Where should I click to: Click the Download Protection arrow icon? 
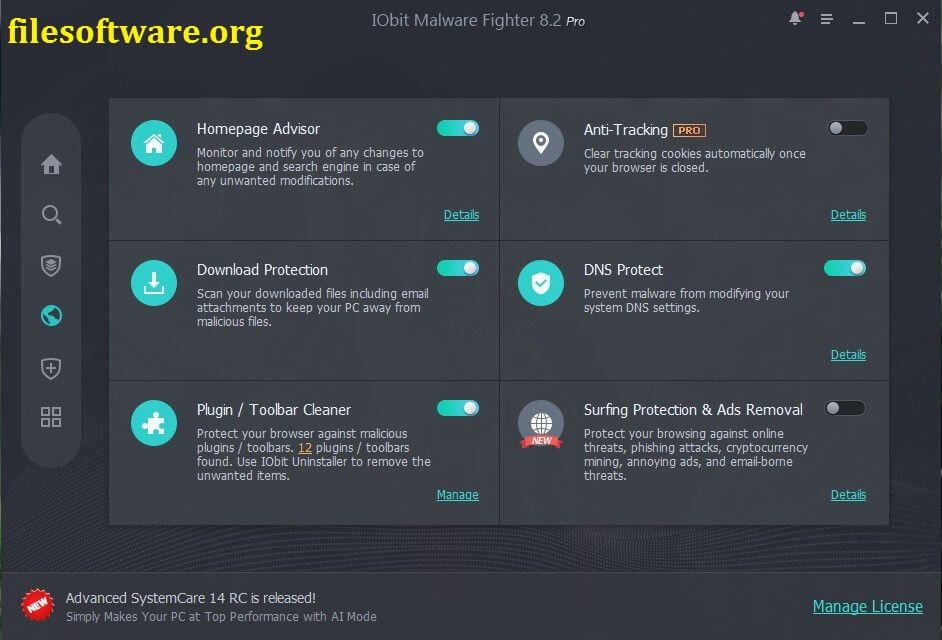154,283
